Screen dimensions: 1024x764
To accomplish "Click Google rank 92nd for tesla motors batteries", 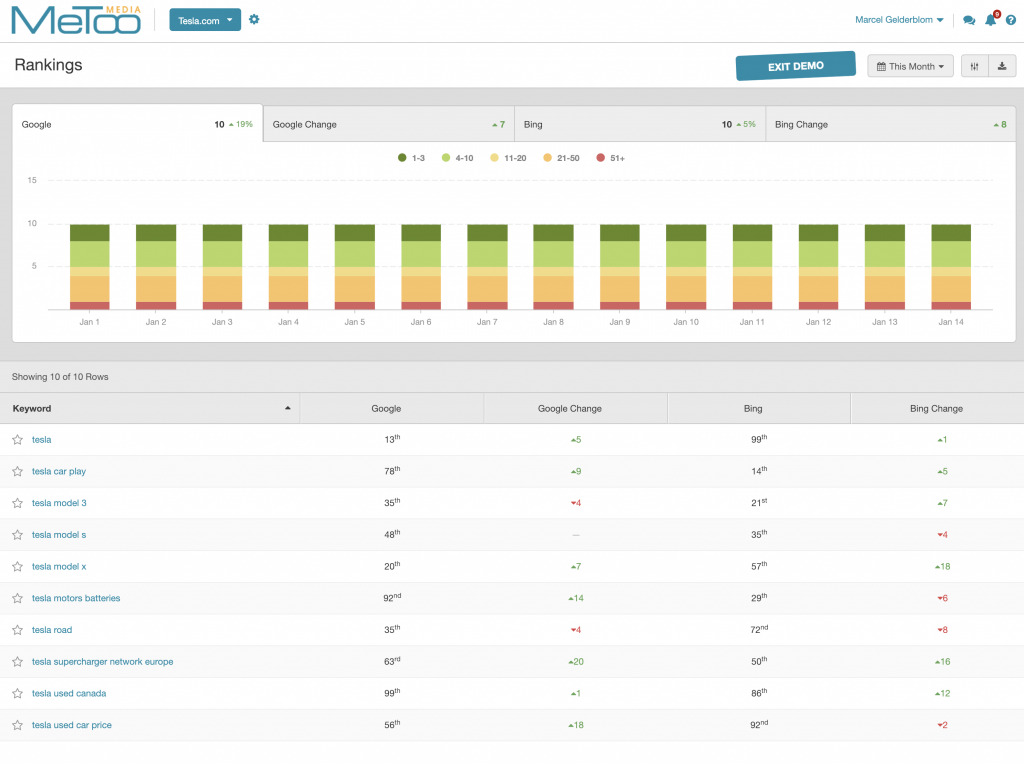I will point(392,598).
